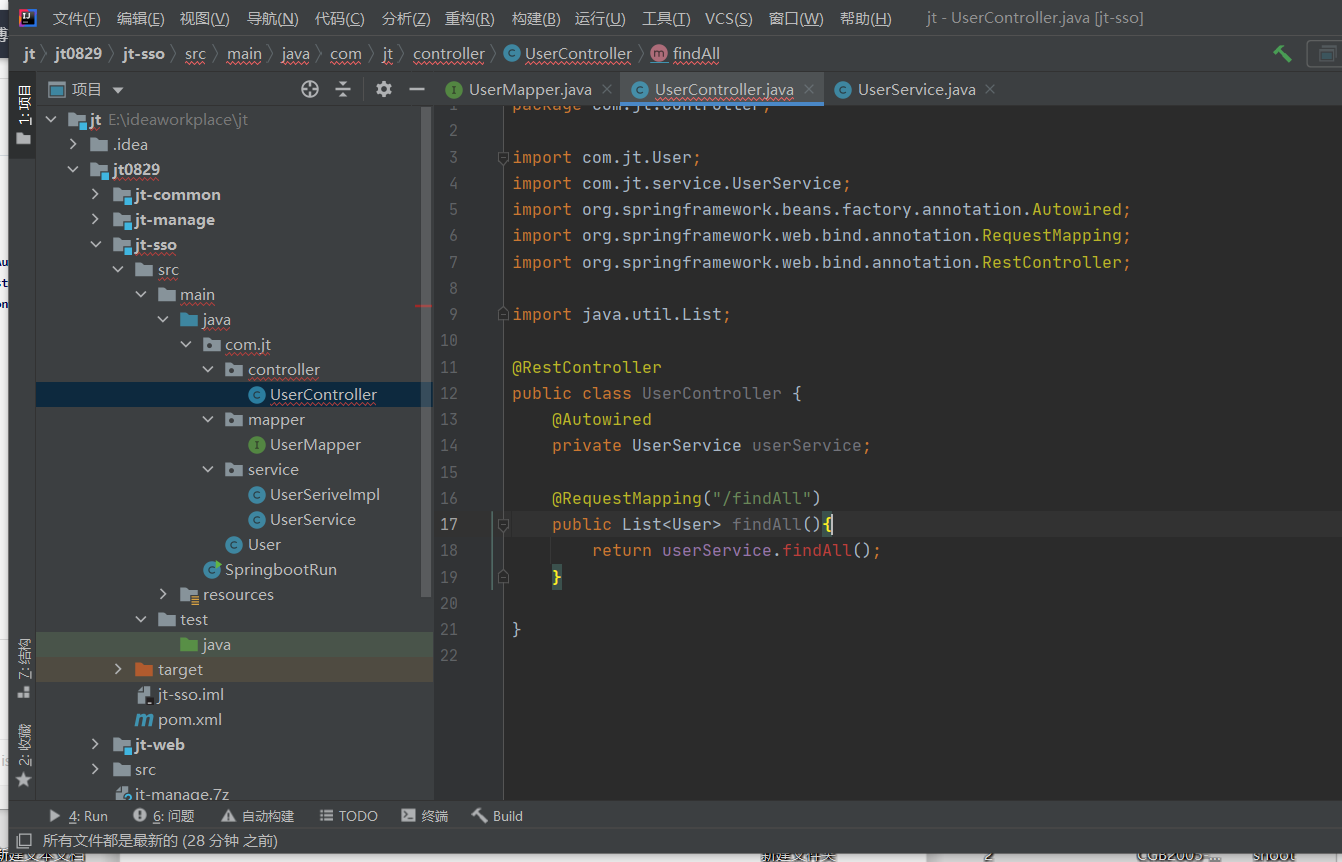Select the green test java folder

216,645
